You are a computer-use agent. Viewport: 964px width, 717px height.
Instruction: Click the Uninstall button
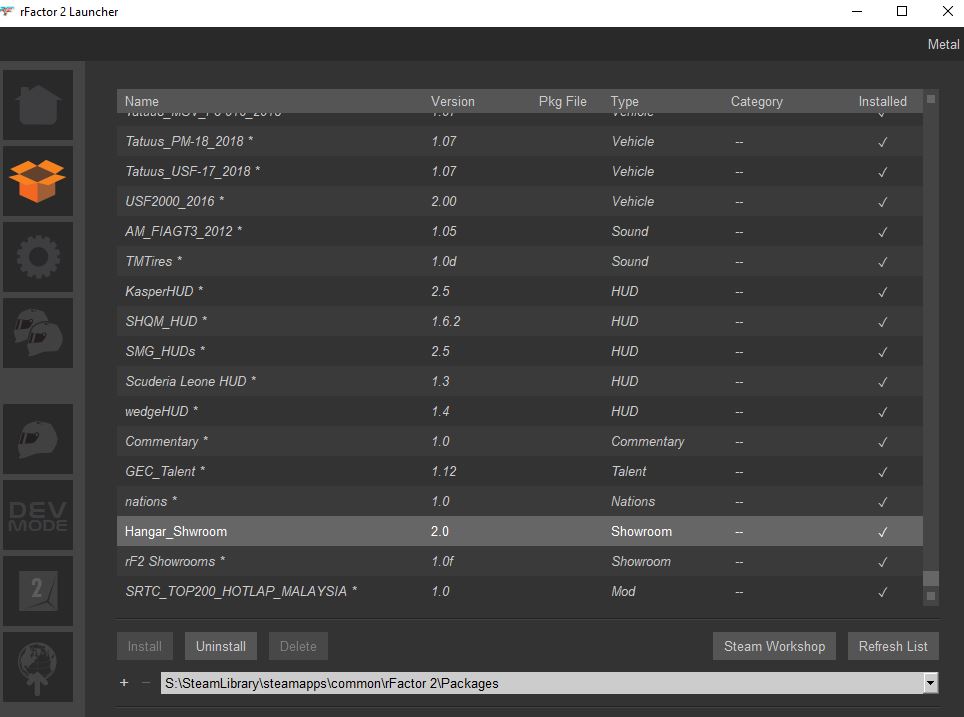[x=221, y=646]
